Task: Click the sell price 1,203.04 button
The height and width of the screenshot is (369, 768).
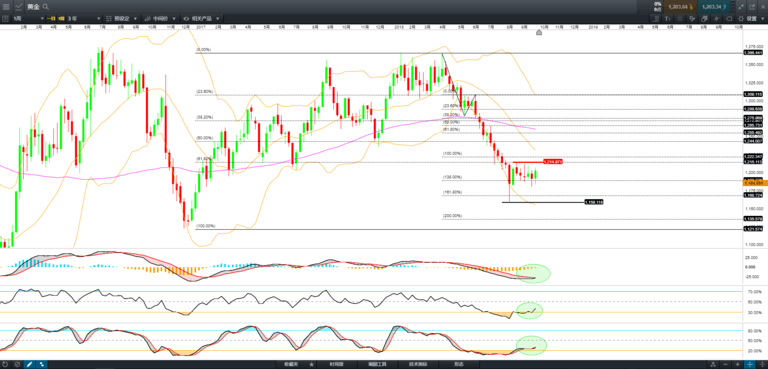Action: [x=680, y=7]
